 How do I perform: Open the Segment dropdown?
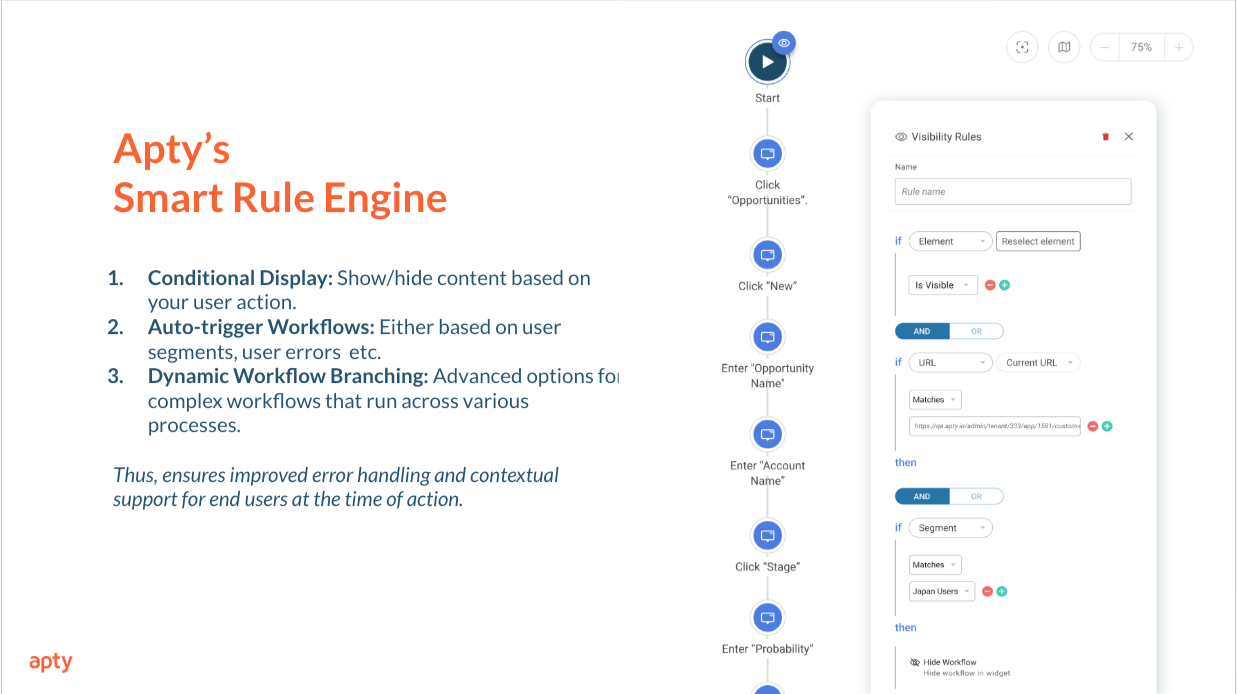(x=950, y=527)
